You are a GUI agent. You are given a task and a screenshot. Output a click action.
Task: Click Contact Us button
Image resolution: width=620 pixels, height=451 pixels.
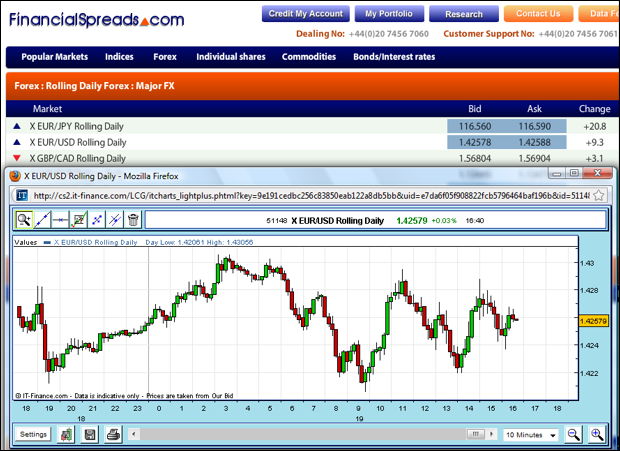click(538, 14)
